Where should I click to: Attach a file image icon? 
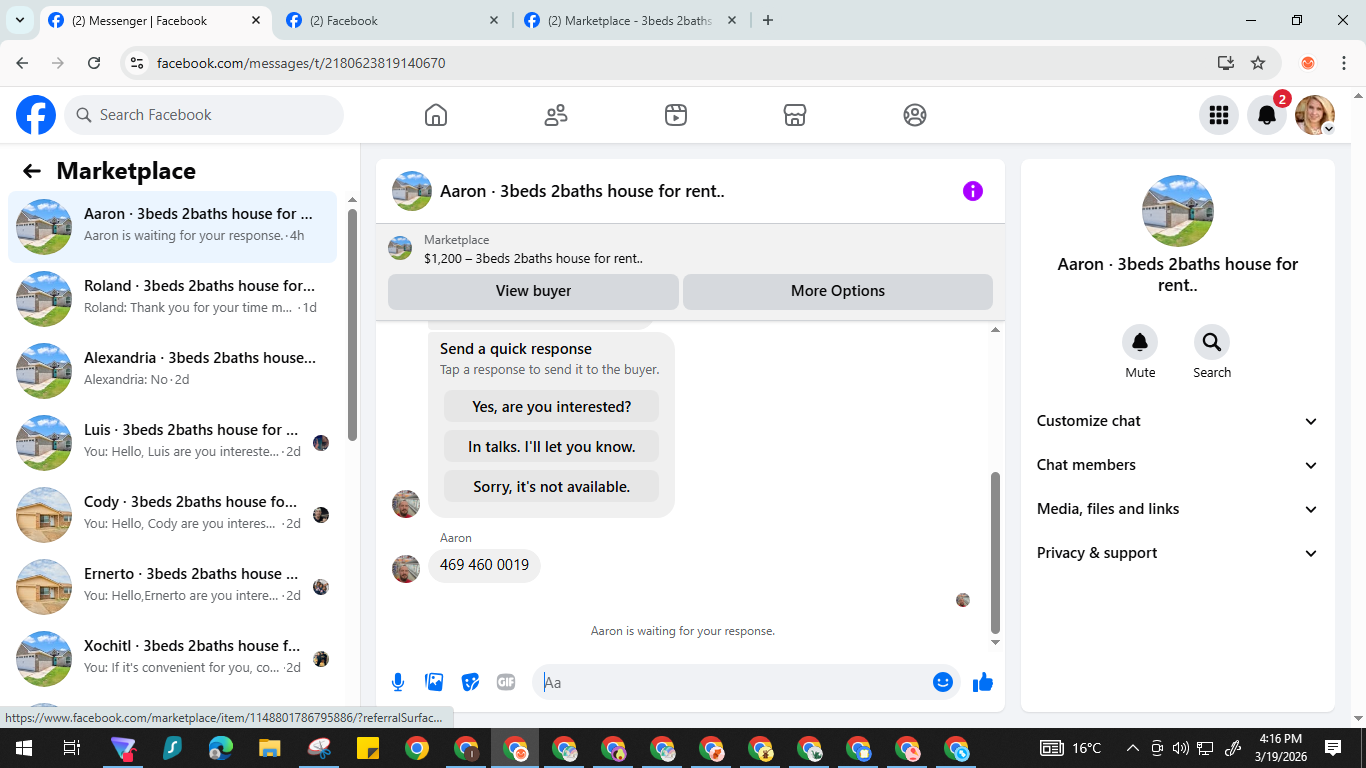coord(434,682)
